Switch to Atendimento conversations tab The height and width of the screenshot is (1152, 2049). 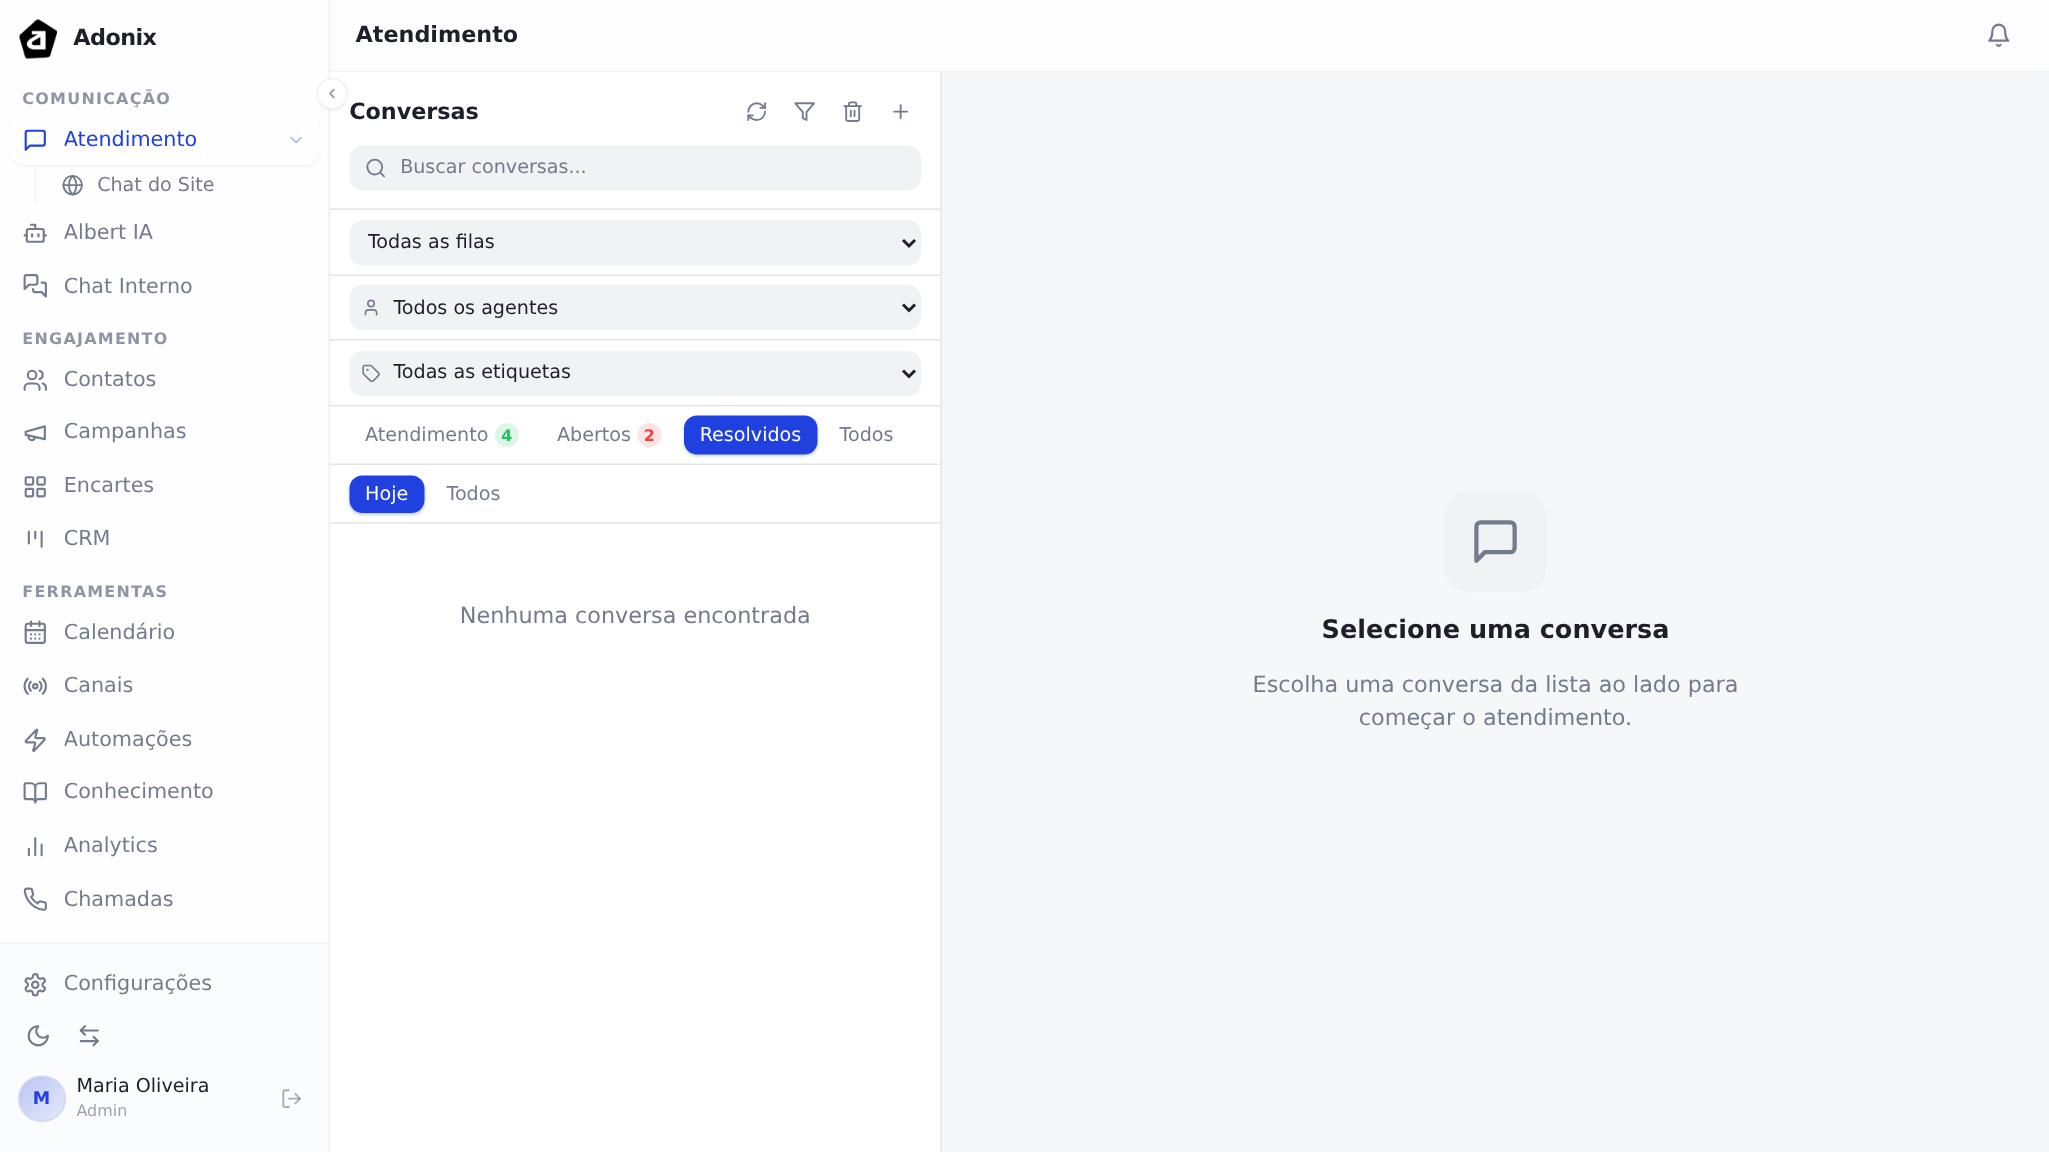click(440, 435)
